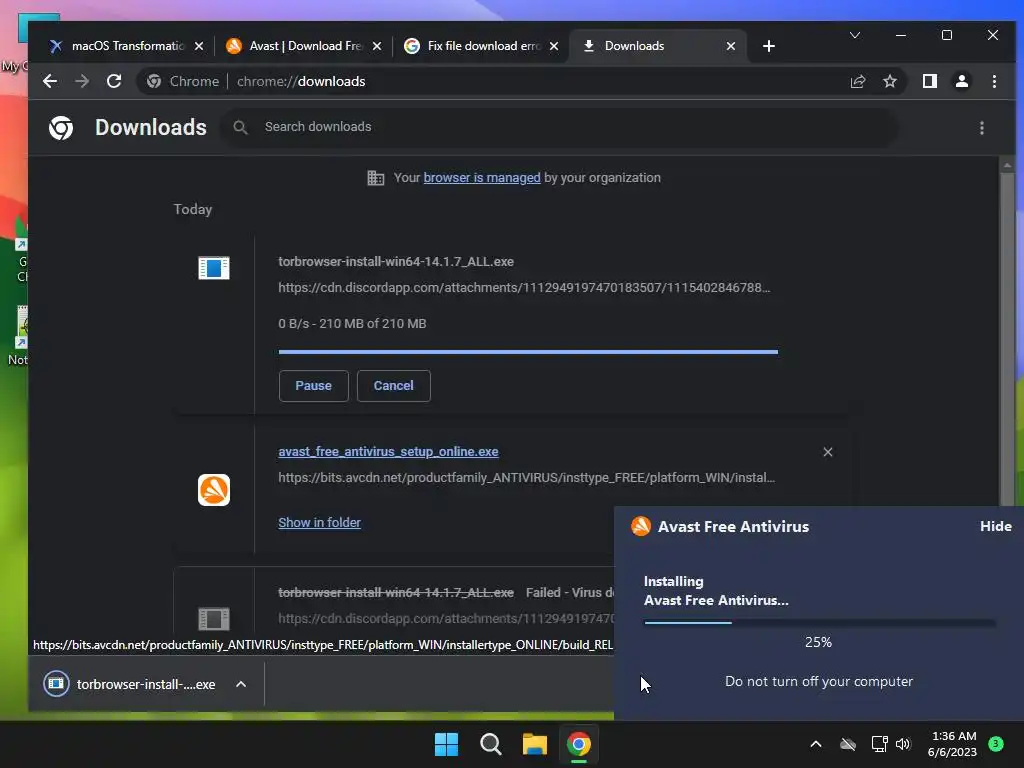Click the 0 B/s - 210 MB status text
Screen dimensions: 1024x768
(x=352, y=324)
